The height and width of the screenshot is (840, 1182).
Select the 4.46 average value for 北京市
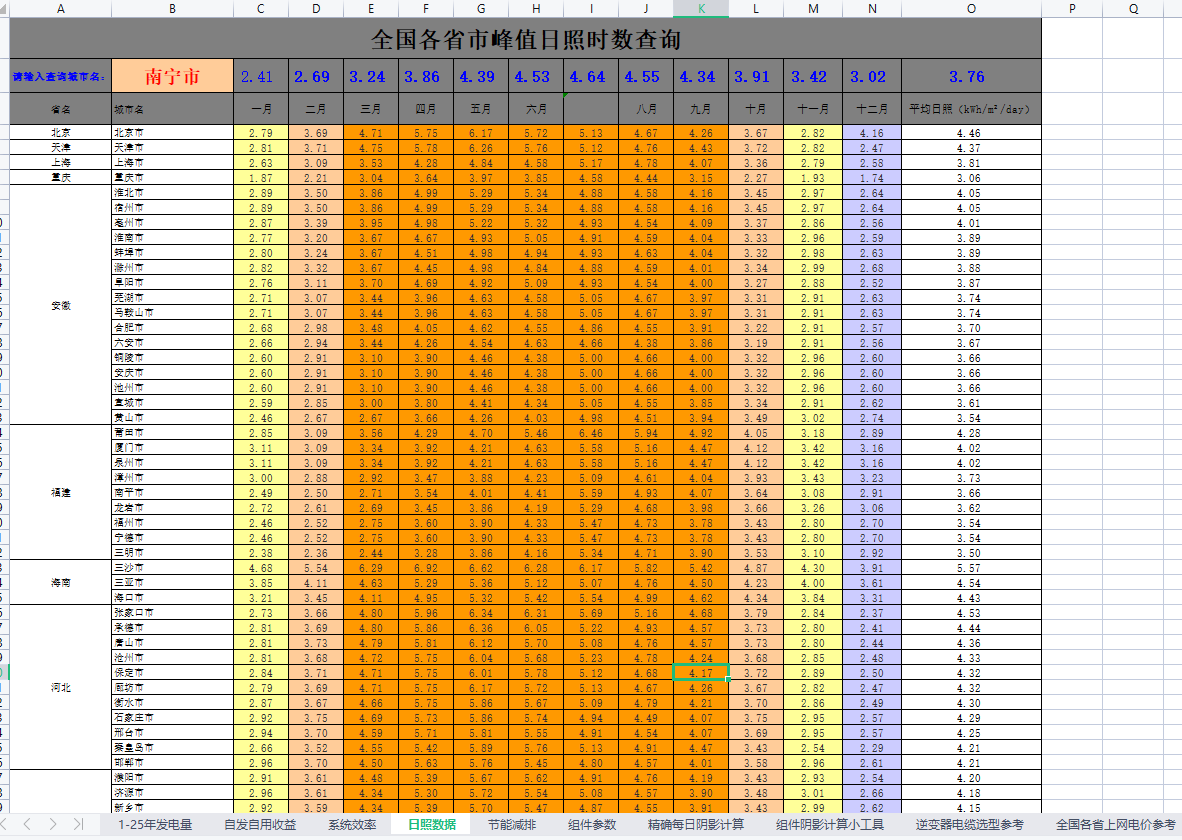point(971,133)
